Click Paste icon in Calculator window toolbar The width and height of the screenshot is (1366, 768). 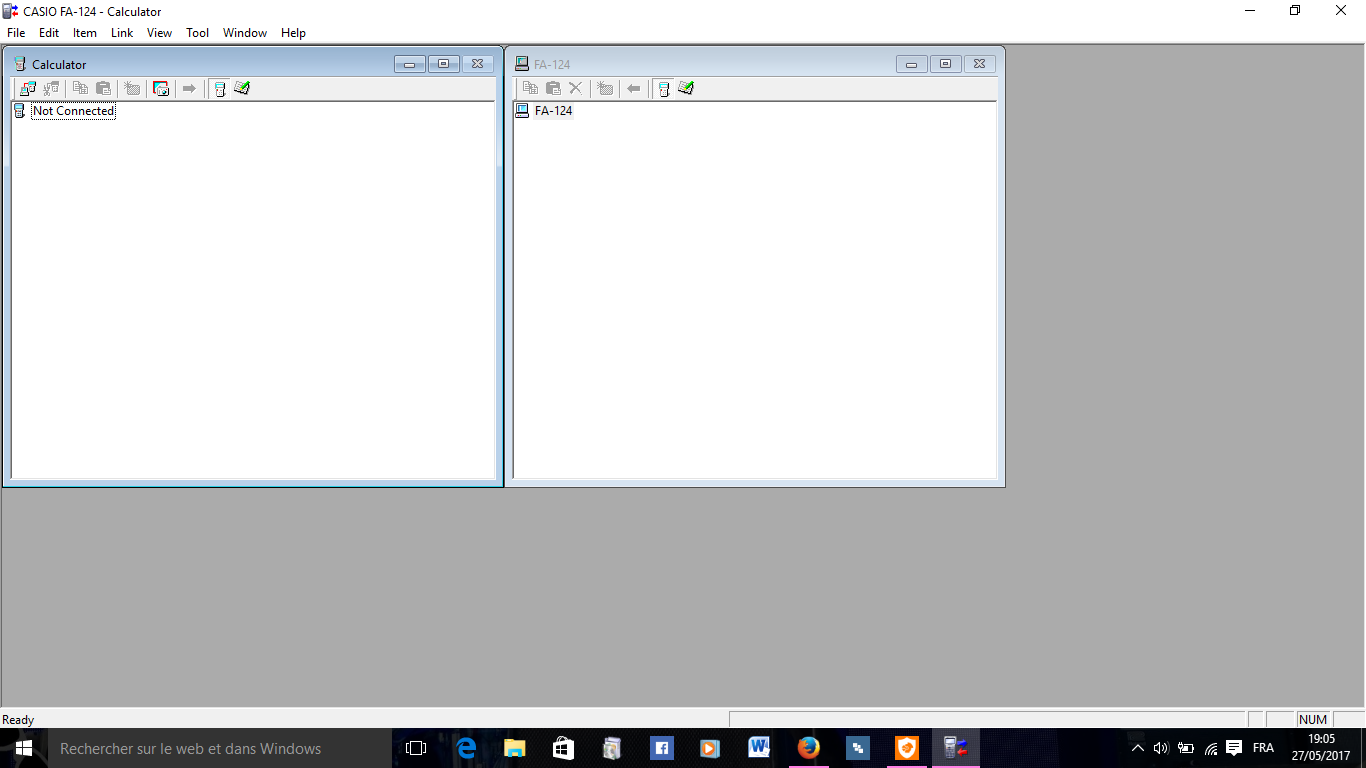[x=103, y=89]
